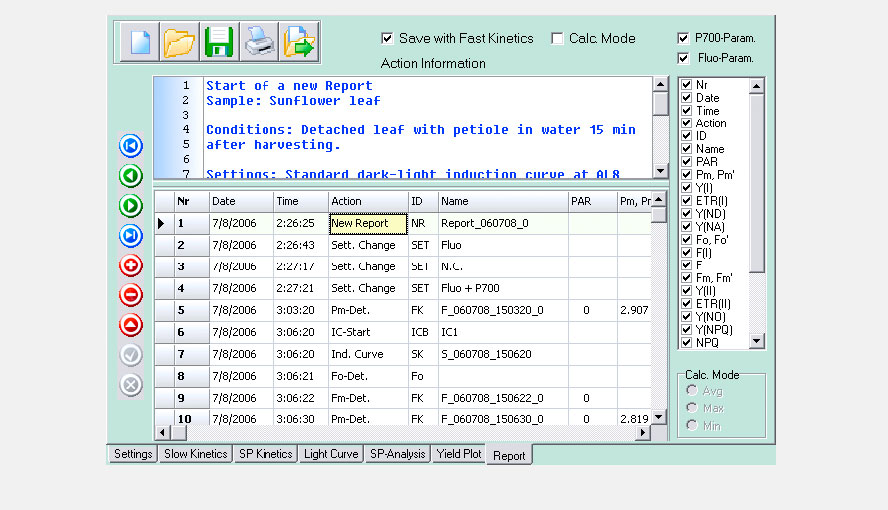Viewport: 888px width, 510px height.
Task: Click the Fluo + P700 name cell
Action: 503,288
